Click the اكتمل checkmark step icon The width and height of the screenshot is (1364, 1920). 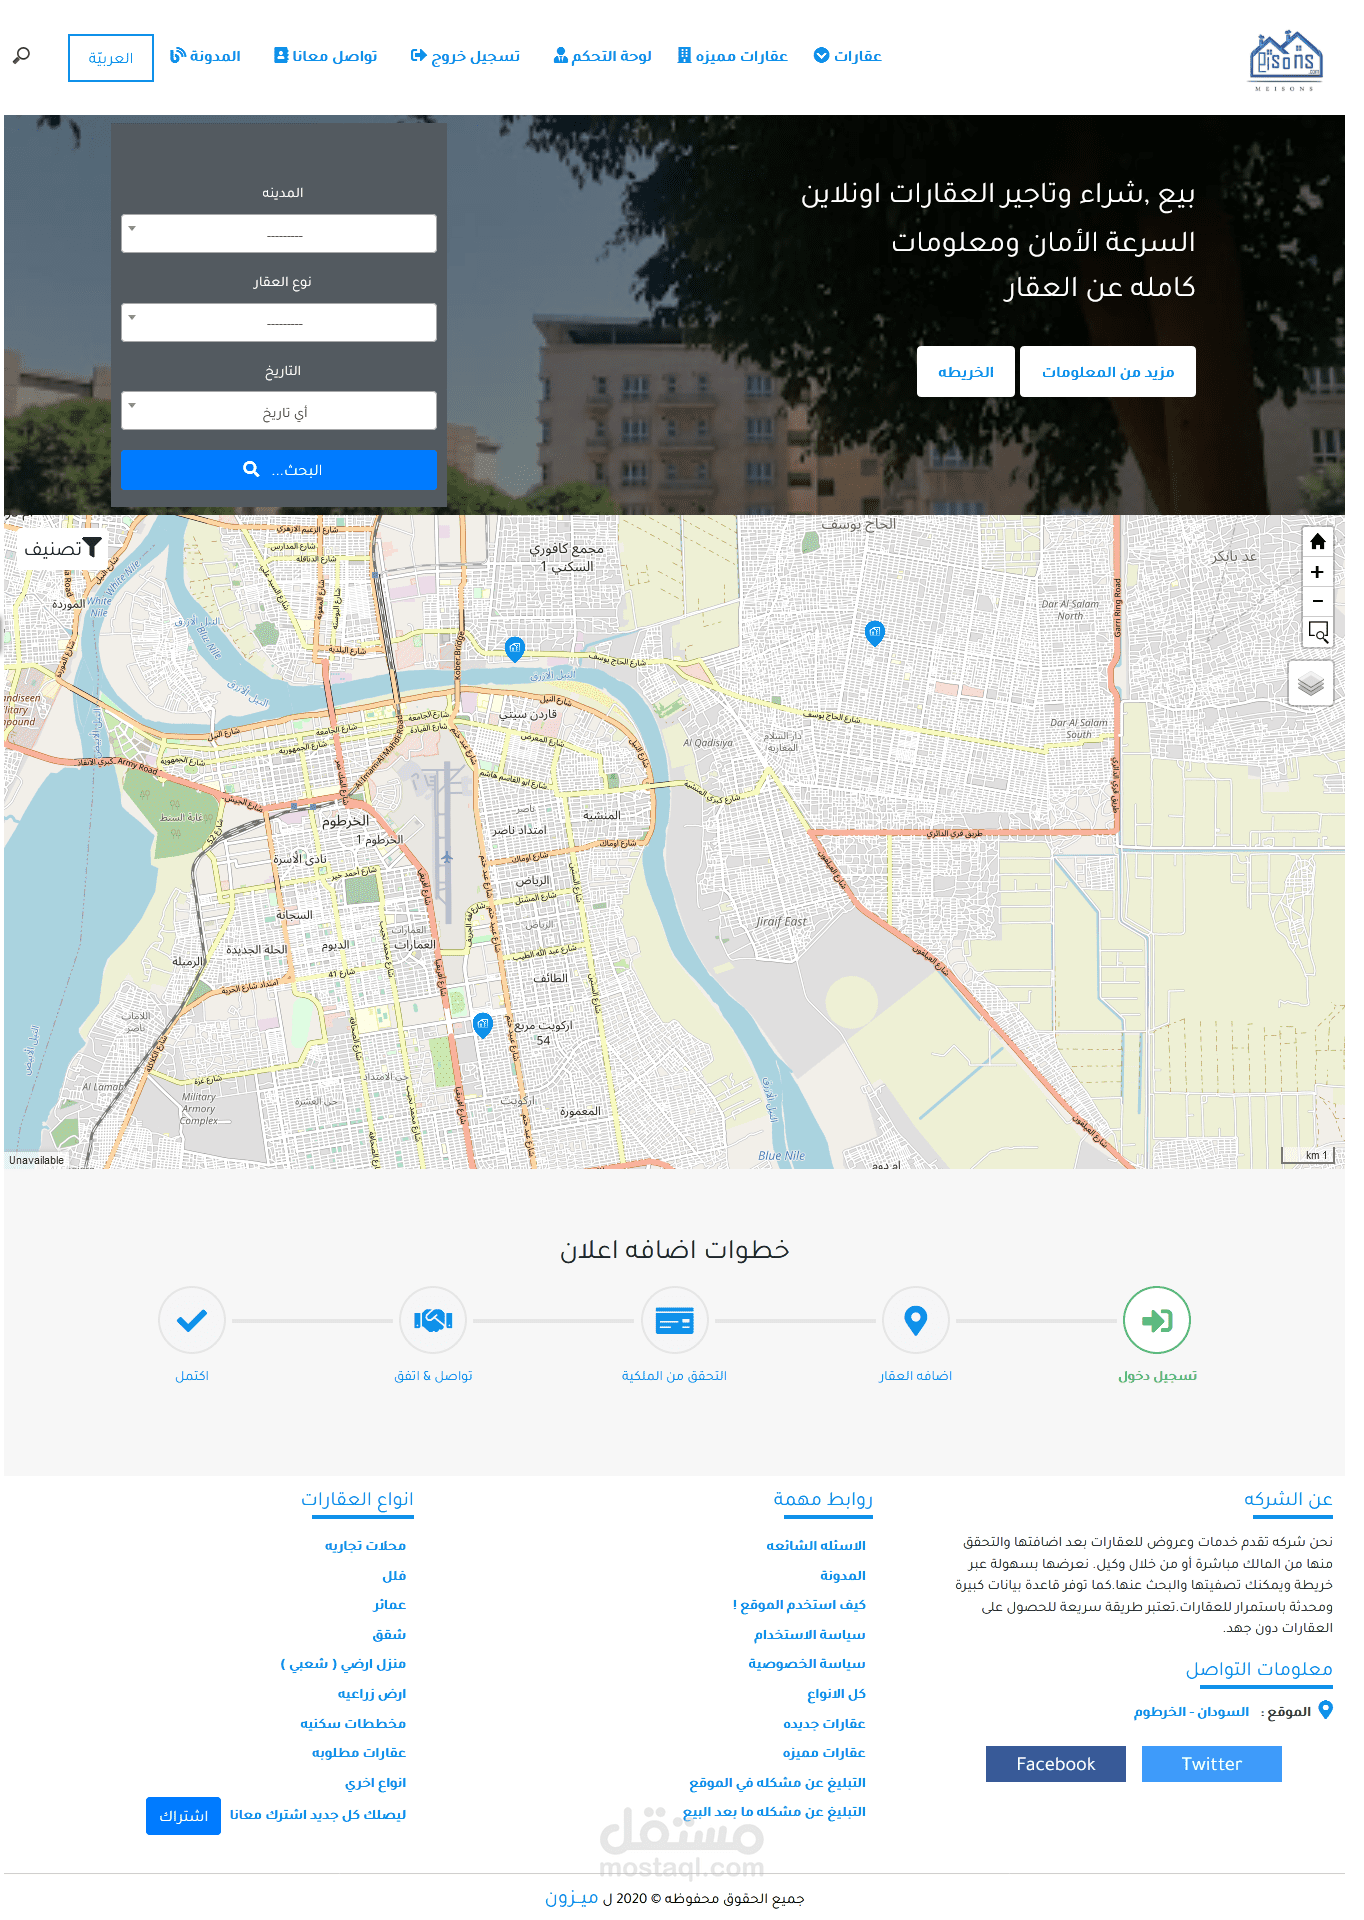pyautogui.click(x=191, y=1320)
